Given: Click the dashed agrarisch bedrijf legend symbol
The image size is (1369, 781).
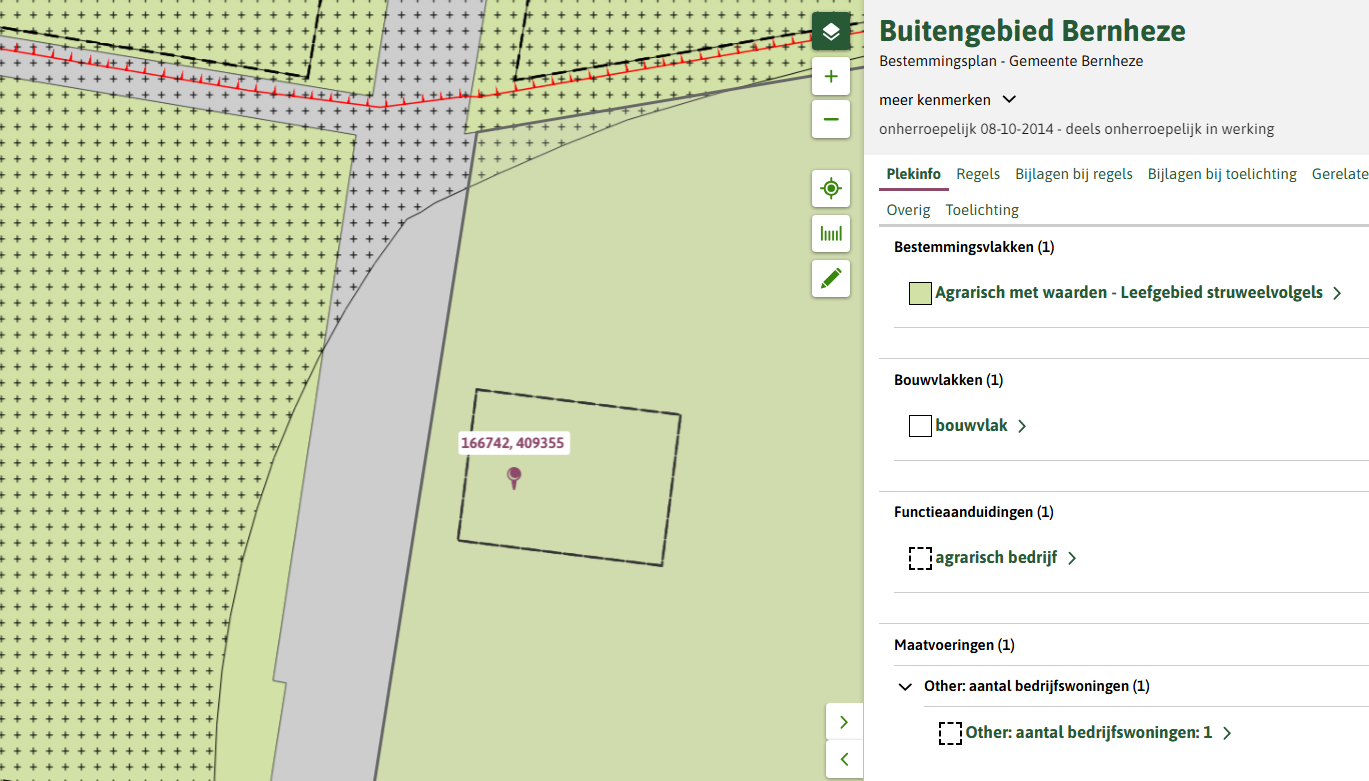Looking at the screenshot, I should tap(920, 558).
